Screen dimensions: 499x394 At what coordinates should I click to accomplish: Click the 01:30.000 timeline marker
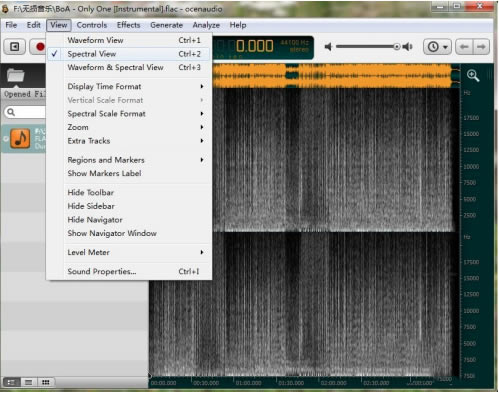pos(291,383)
